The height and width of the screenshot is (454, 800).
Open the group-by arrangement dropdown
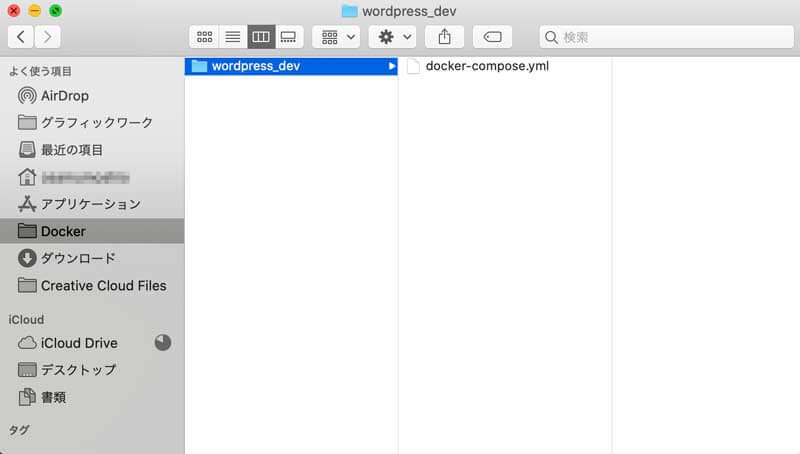[x=336, y=37]
